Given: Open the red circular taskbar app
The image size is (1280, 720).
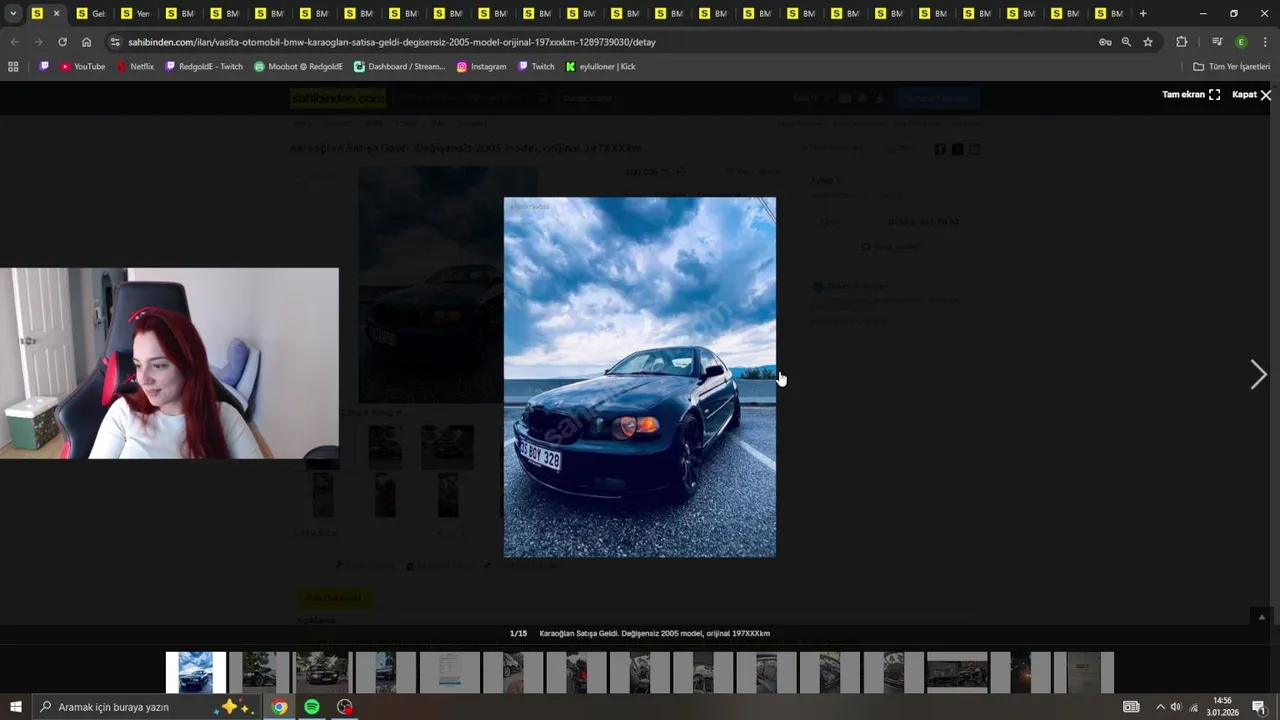Looking at the screenshot, I should click(x=345, y=707).
